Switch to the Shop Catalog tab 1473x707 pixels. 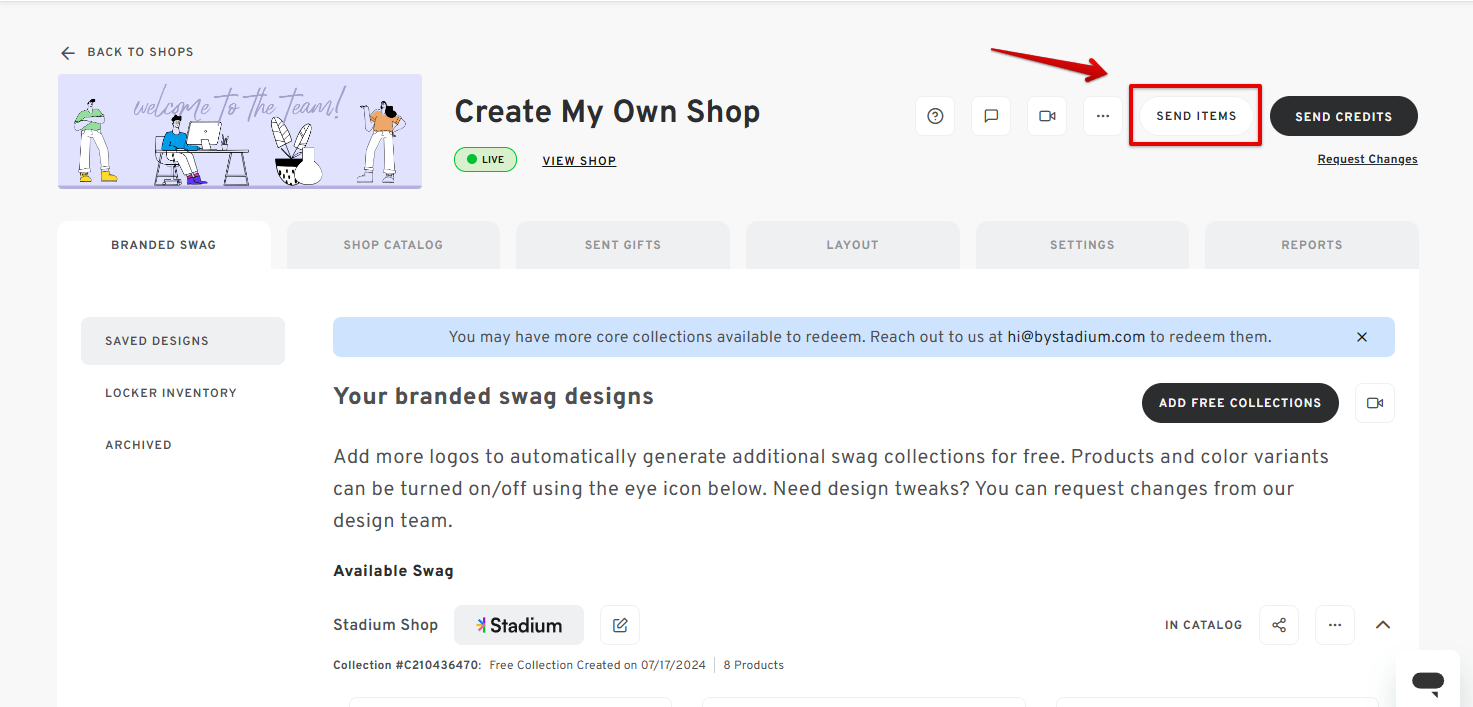[393, 244]
